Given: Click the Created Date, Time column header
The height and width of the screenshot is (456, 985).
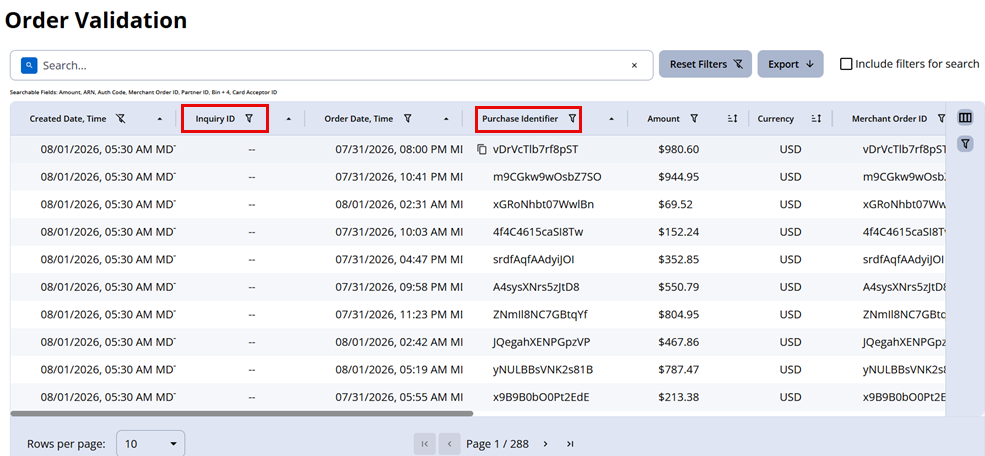Looking at the screenshot, I should pyautogui.click(x=68, y=119).
